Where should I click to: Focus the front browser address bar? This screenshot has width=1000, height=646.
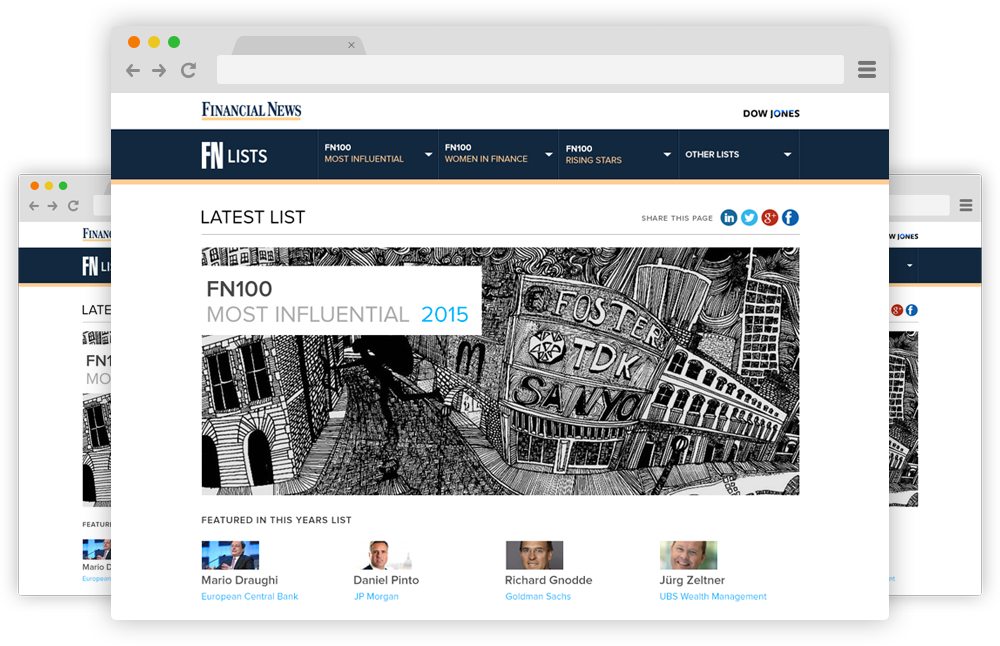point(530,70)
